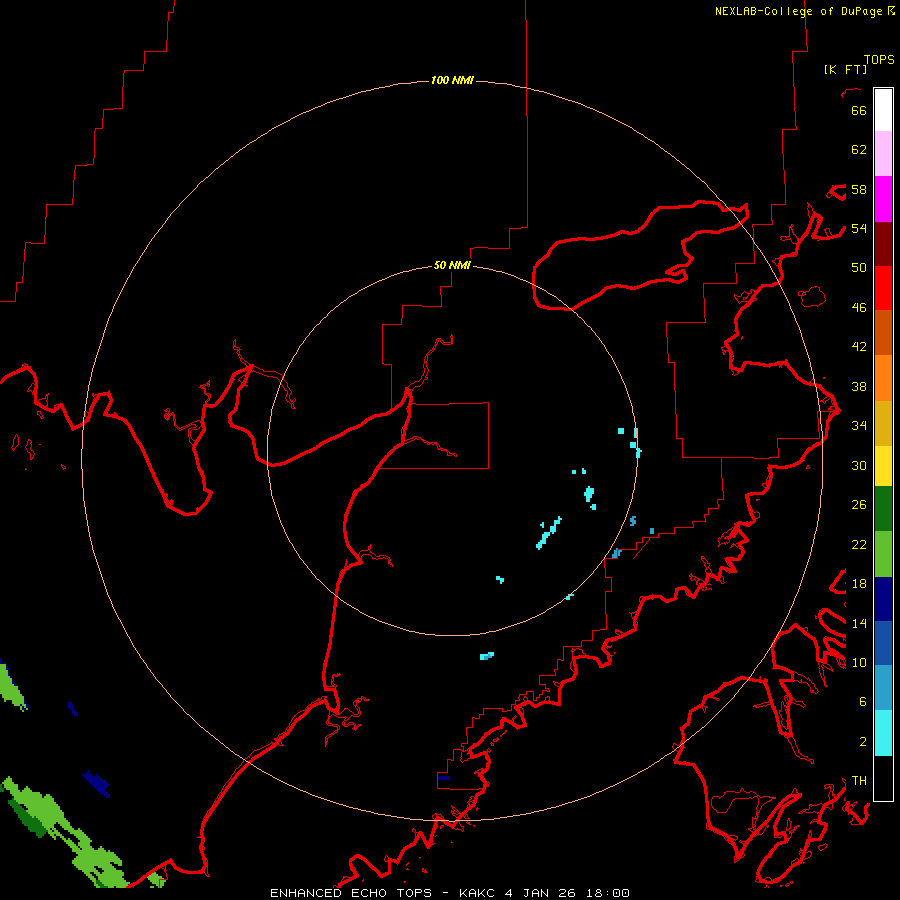This screenshot has width=900, height=900.
Task: Click the [K FT] units label
Action: point(845,69)
